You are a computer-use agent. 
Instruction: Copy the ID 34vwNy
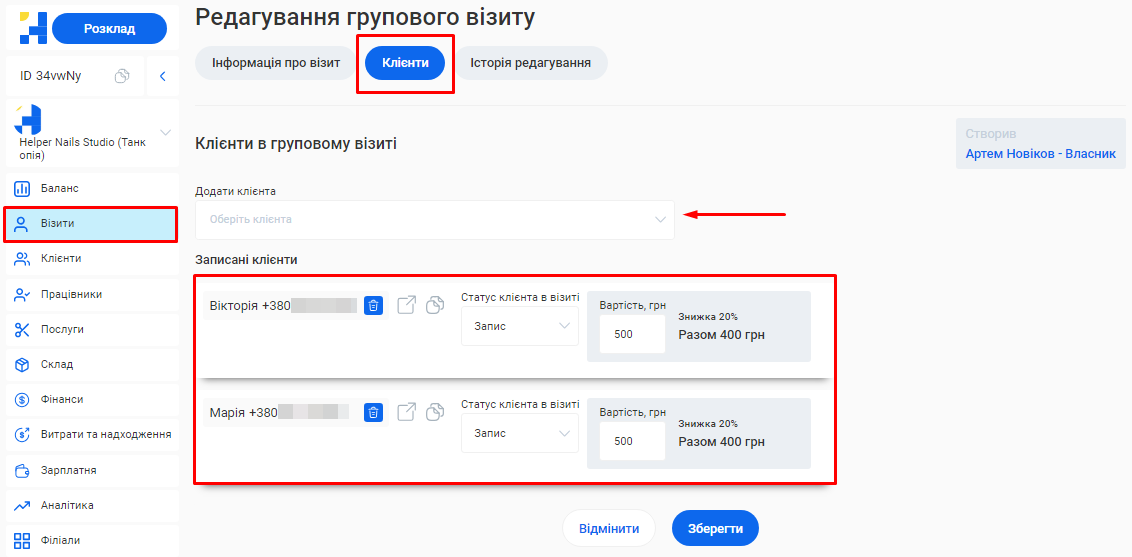point(122,76)
